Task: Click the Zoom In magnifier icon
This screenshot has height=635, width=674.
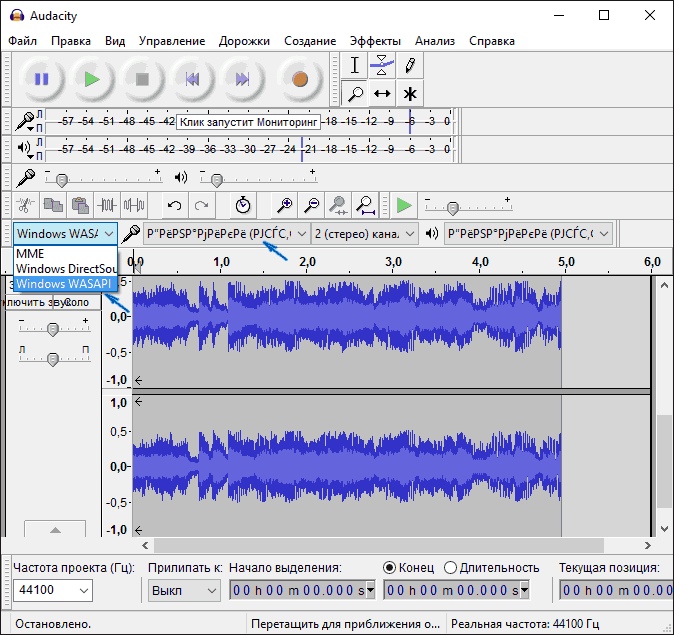Action: pyautogui.click(x=285, y=205)
